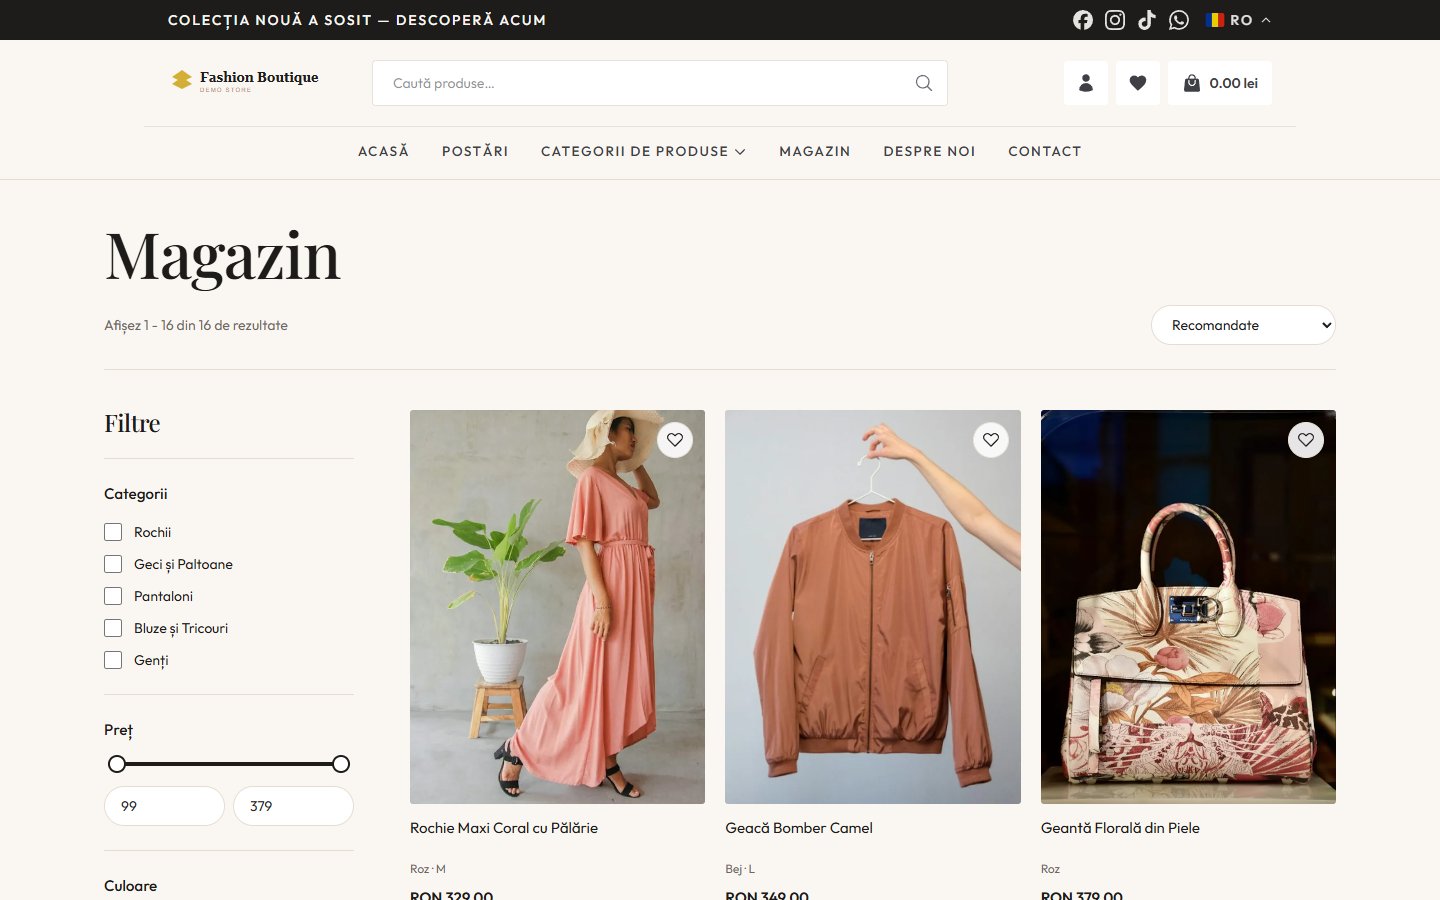Add Geantă Florală din Piele to wishlist
Image resolution: width=1440 pixels, height=900 pixels.
tap(1306, 440)
